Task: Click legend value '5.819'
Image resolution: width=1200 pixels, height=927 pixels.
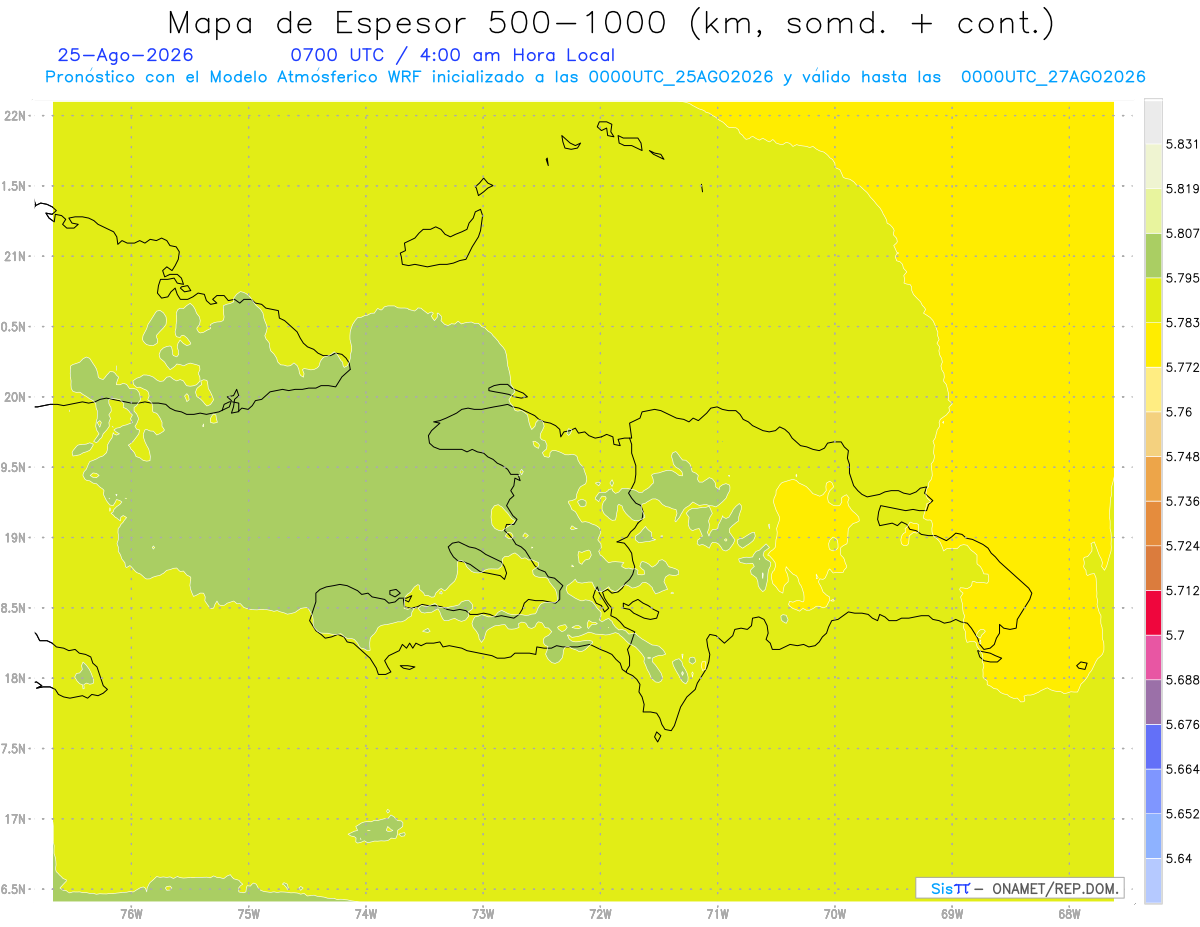Action: tap(1182, 189)
